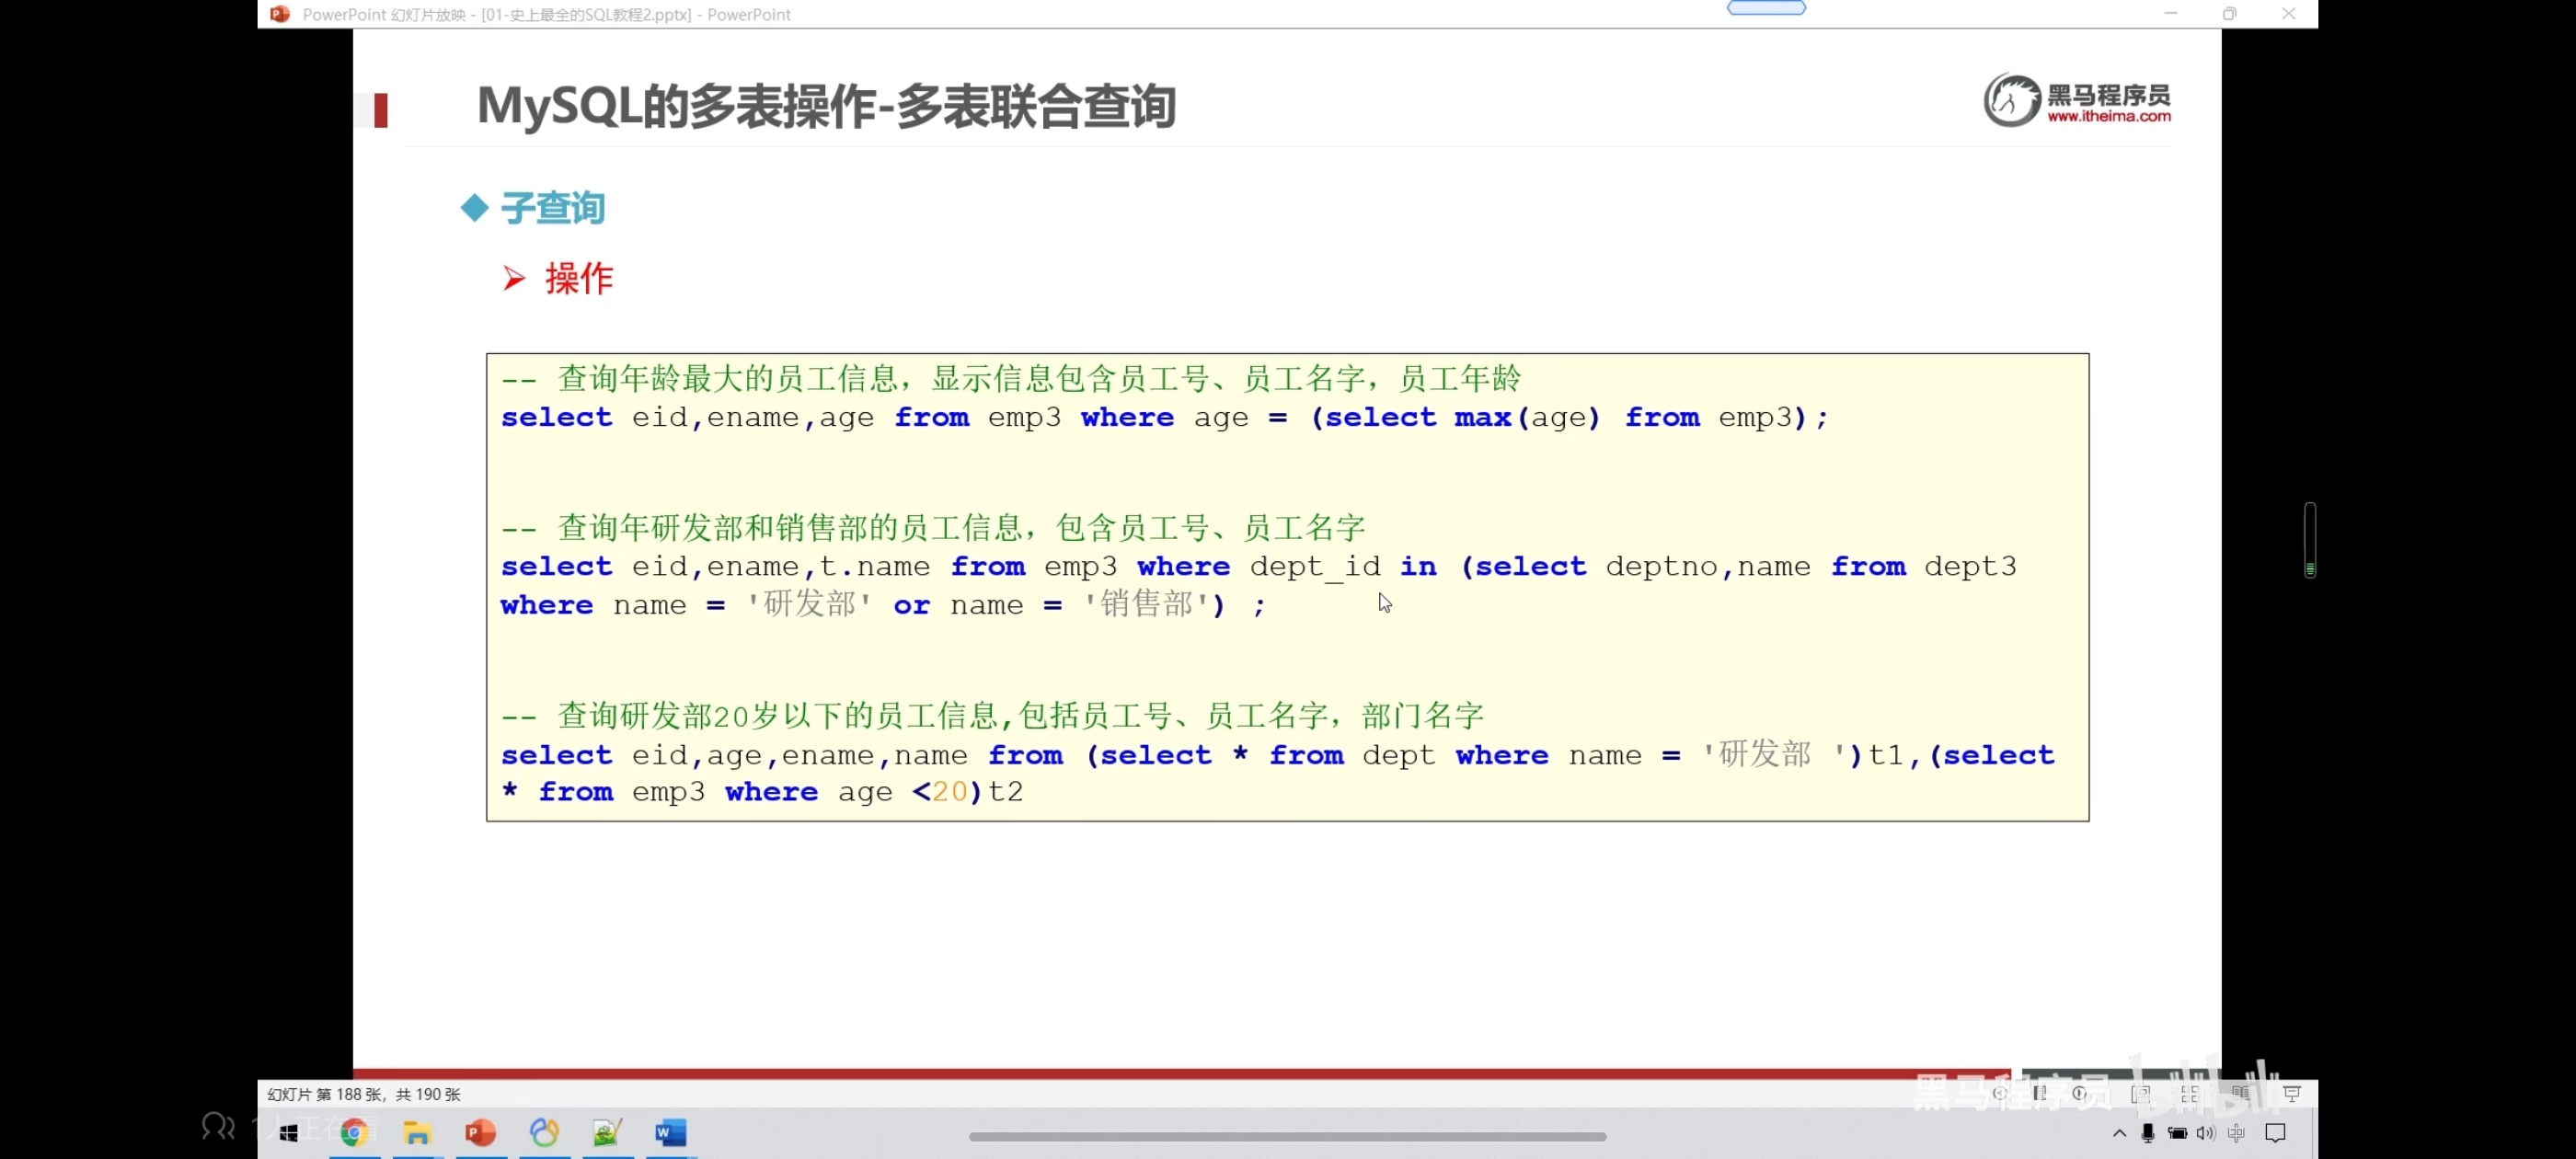Switch to Normal view icon
Screen dimensions: 2576x1159
(x=2141, y=1094)
